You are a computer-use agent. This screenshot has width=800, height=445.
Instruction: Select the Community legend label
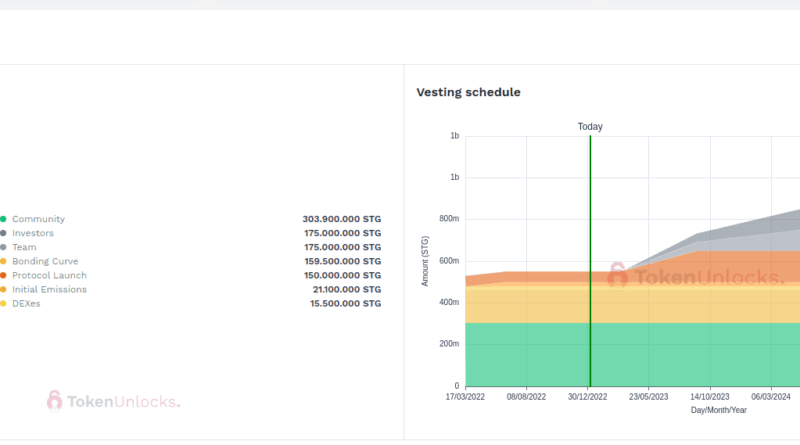point(38,219)
